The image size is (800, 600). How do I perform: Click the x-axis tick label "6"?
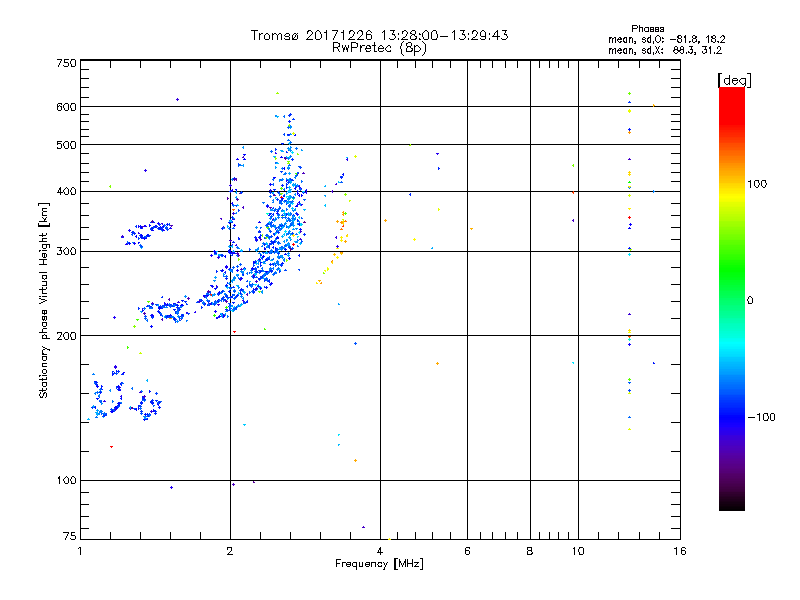(467, 551)
